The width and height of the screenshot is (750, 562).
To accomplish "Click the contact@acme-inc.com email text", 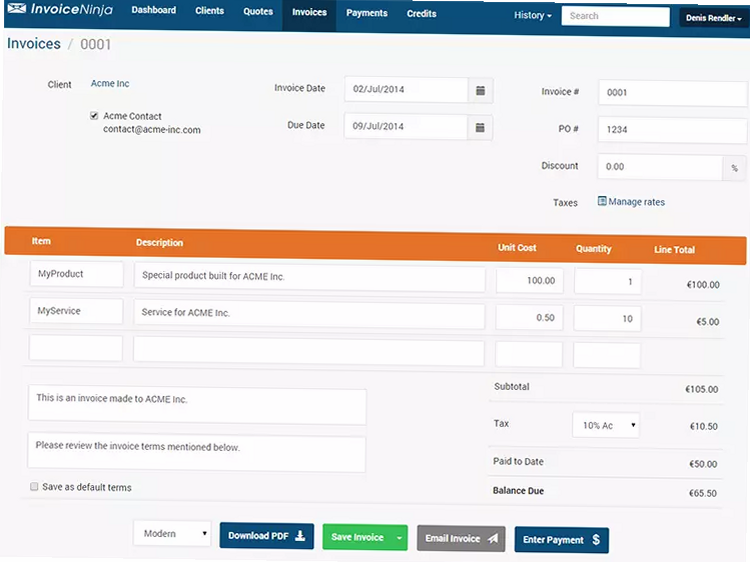I will click(x=152, y=130).
